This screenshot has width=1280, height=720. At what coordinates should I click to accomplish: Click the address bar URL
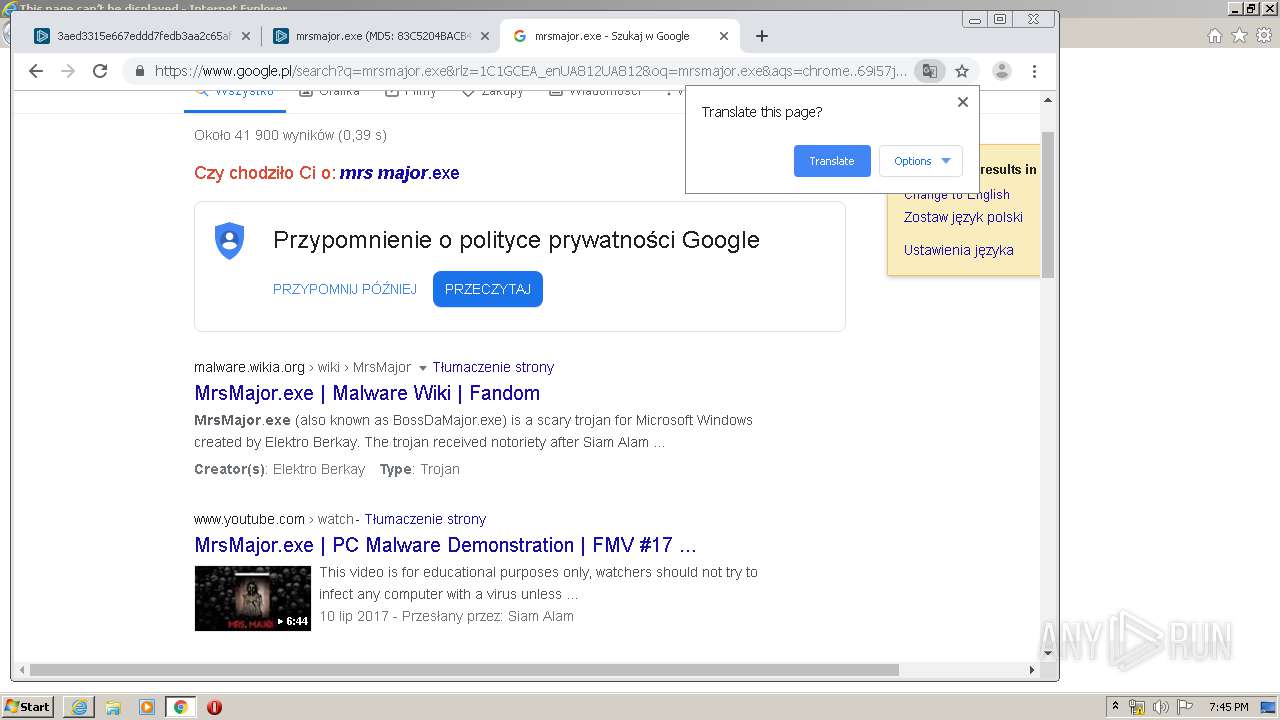(530, 71)
